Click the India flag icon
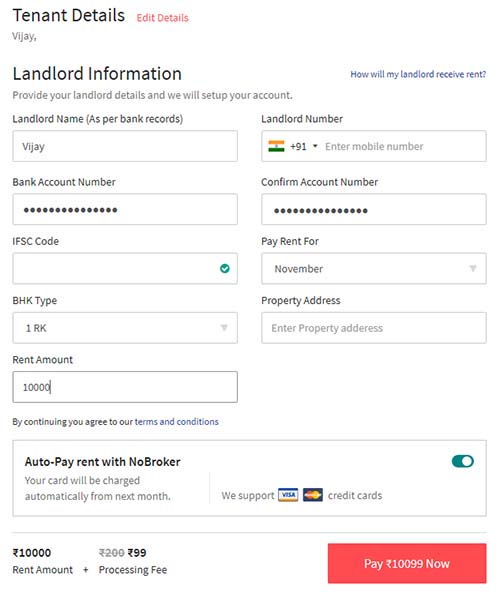This screenshot has height=597, width=500. (x=276, y=146)
